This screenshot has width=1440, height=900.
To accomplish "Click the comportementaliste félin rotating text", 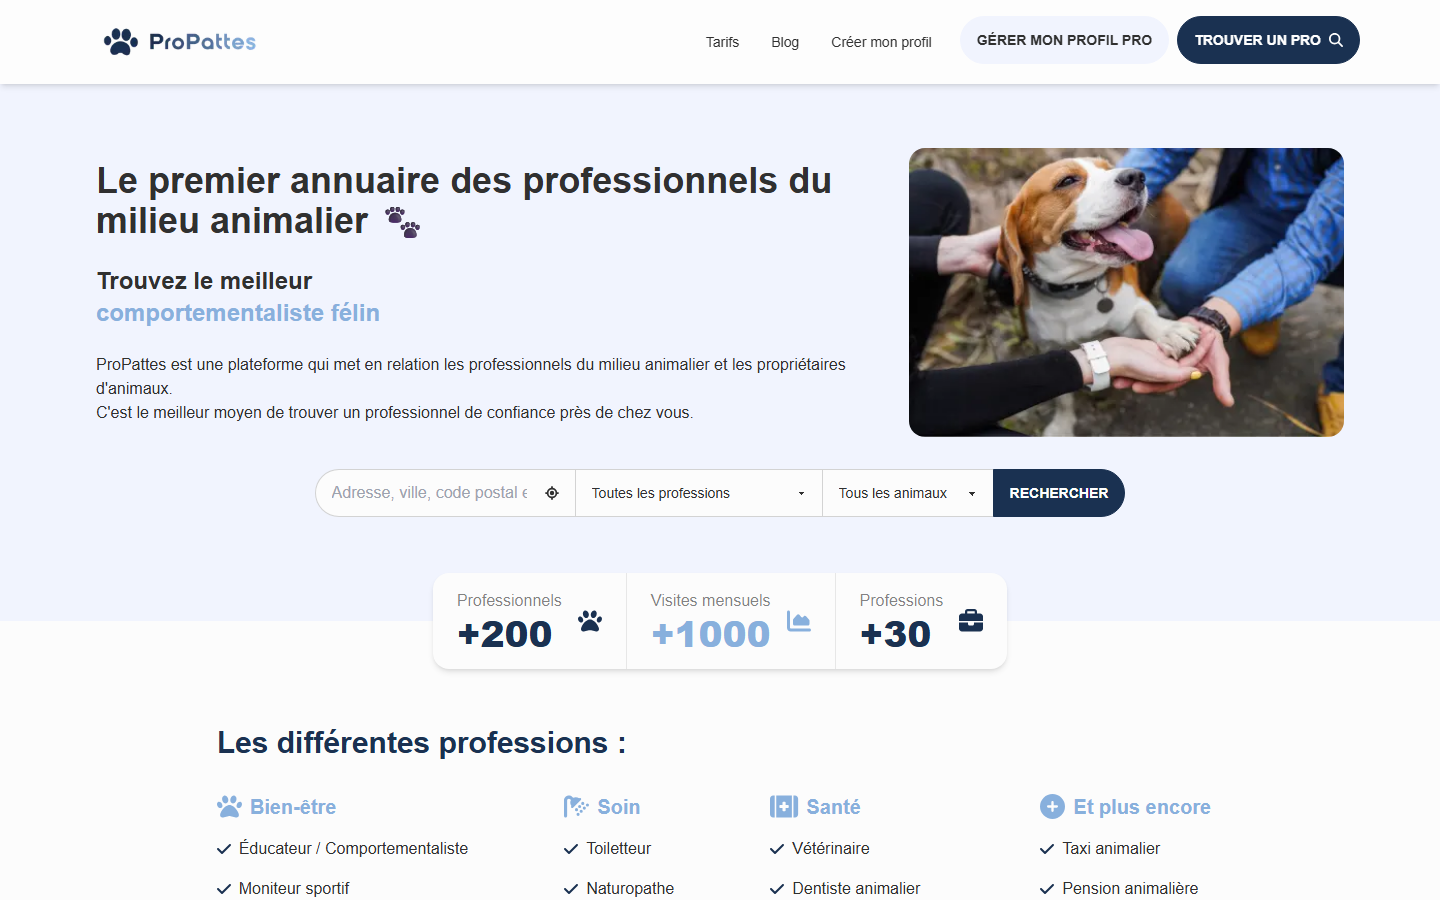I will point(238,313).
